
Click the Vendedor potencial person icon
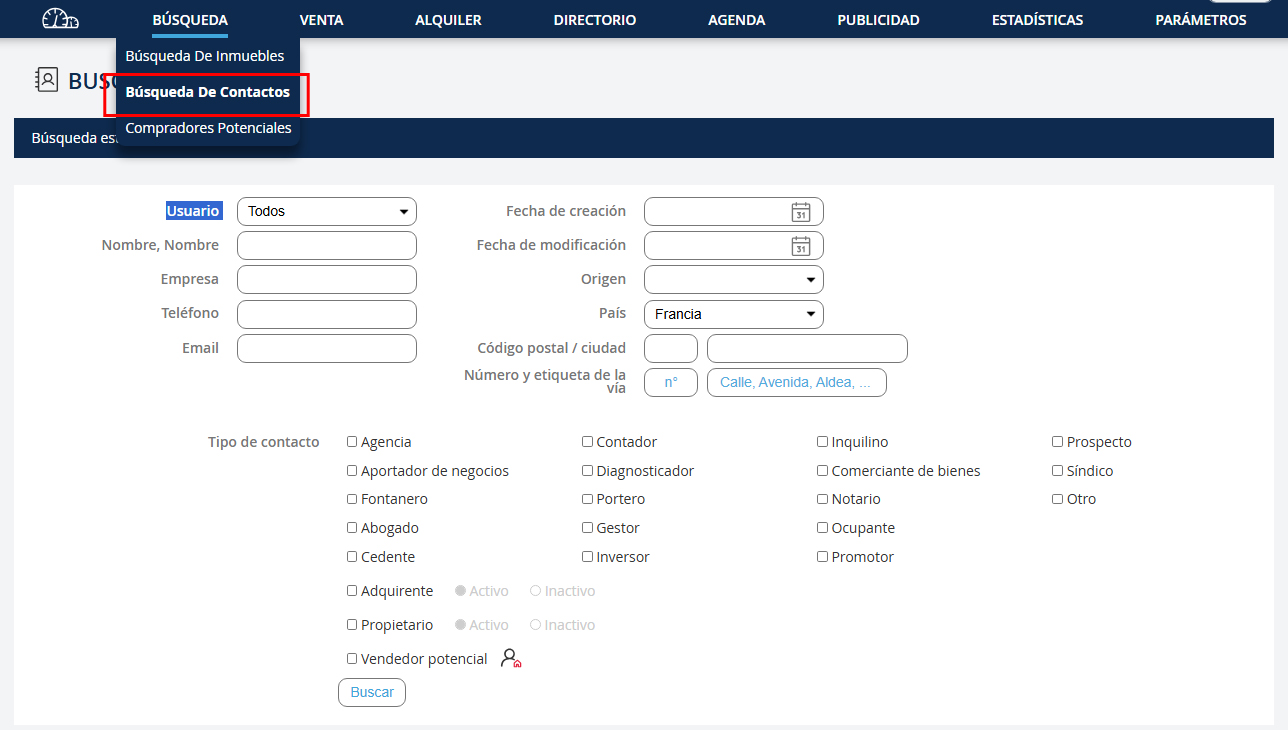(x=511, y=658)
